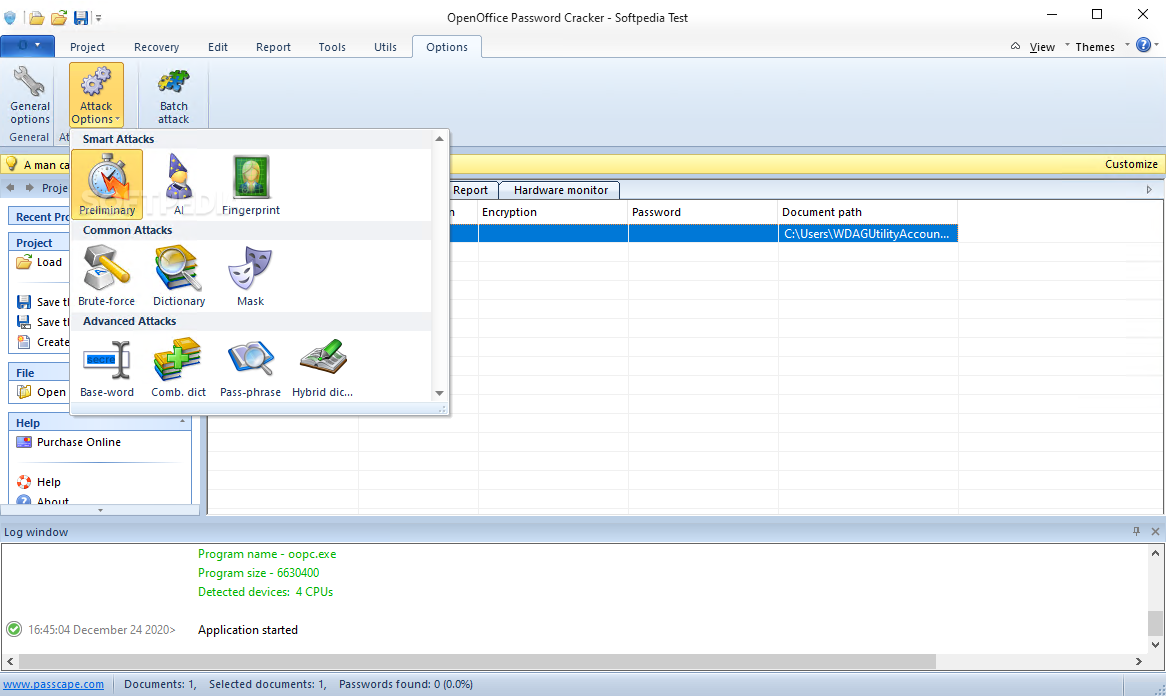Viewport: 1166px width, 696px height.
Task: Click the Password column header
Action: 703,212
